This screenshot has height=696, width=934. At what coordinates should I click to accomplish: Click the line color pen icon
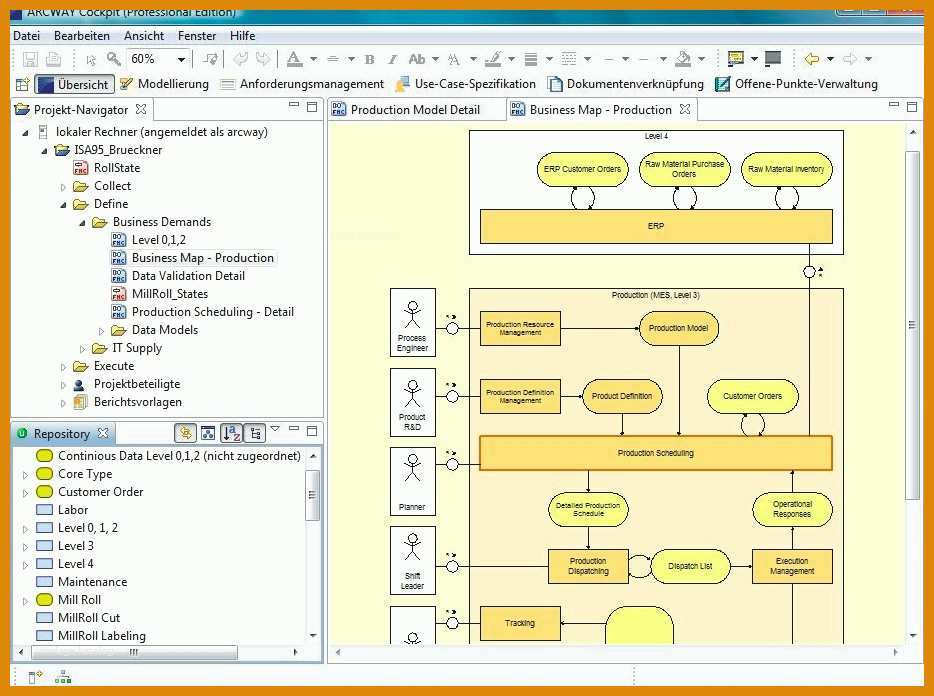click(x=493, y=58)
